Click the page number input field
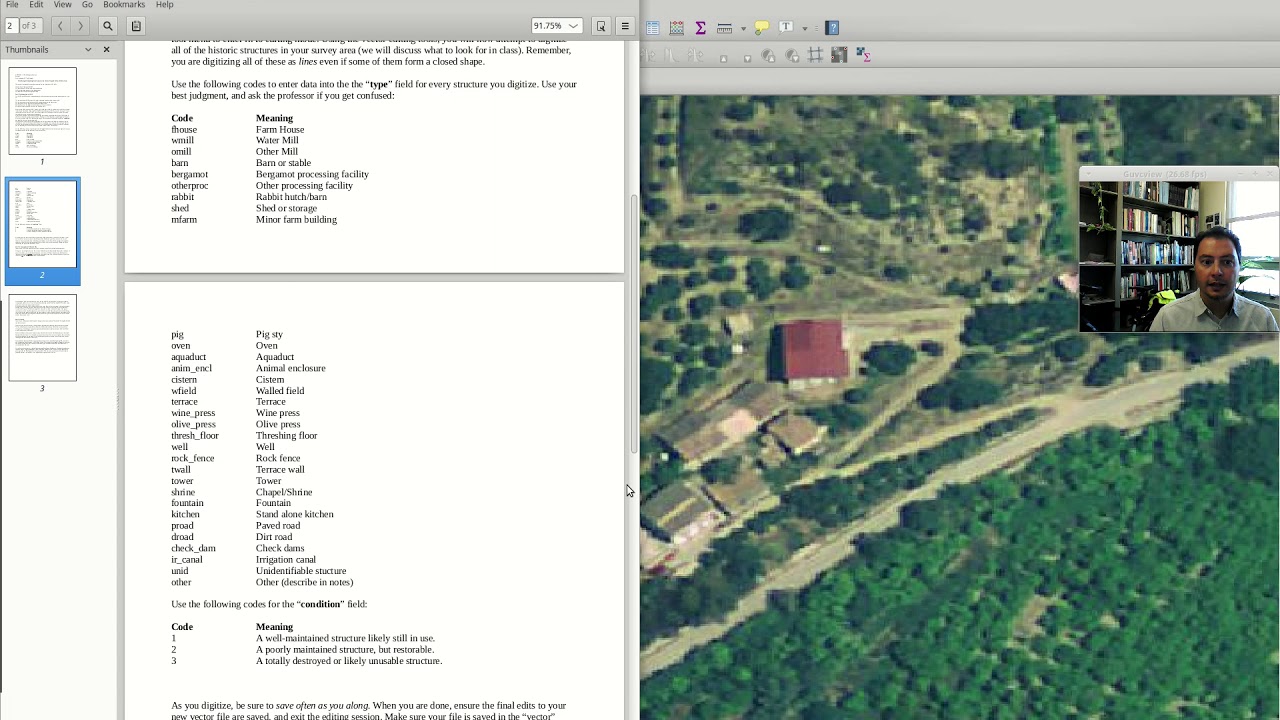The image size is (1280, 720). click(10, 26)
